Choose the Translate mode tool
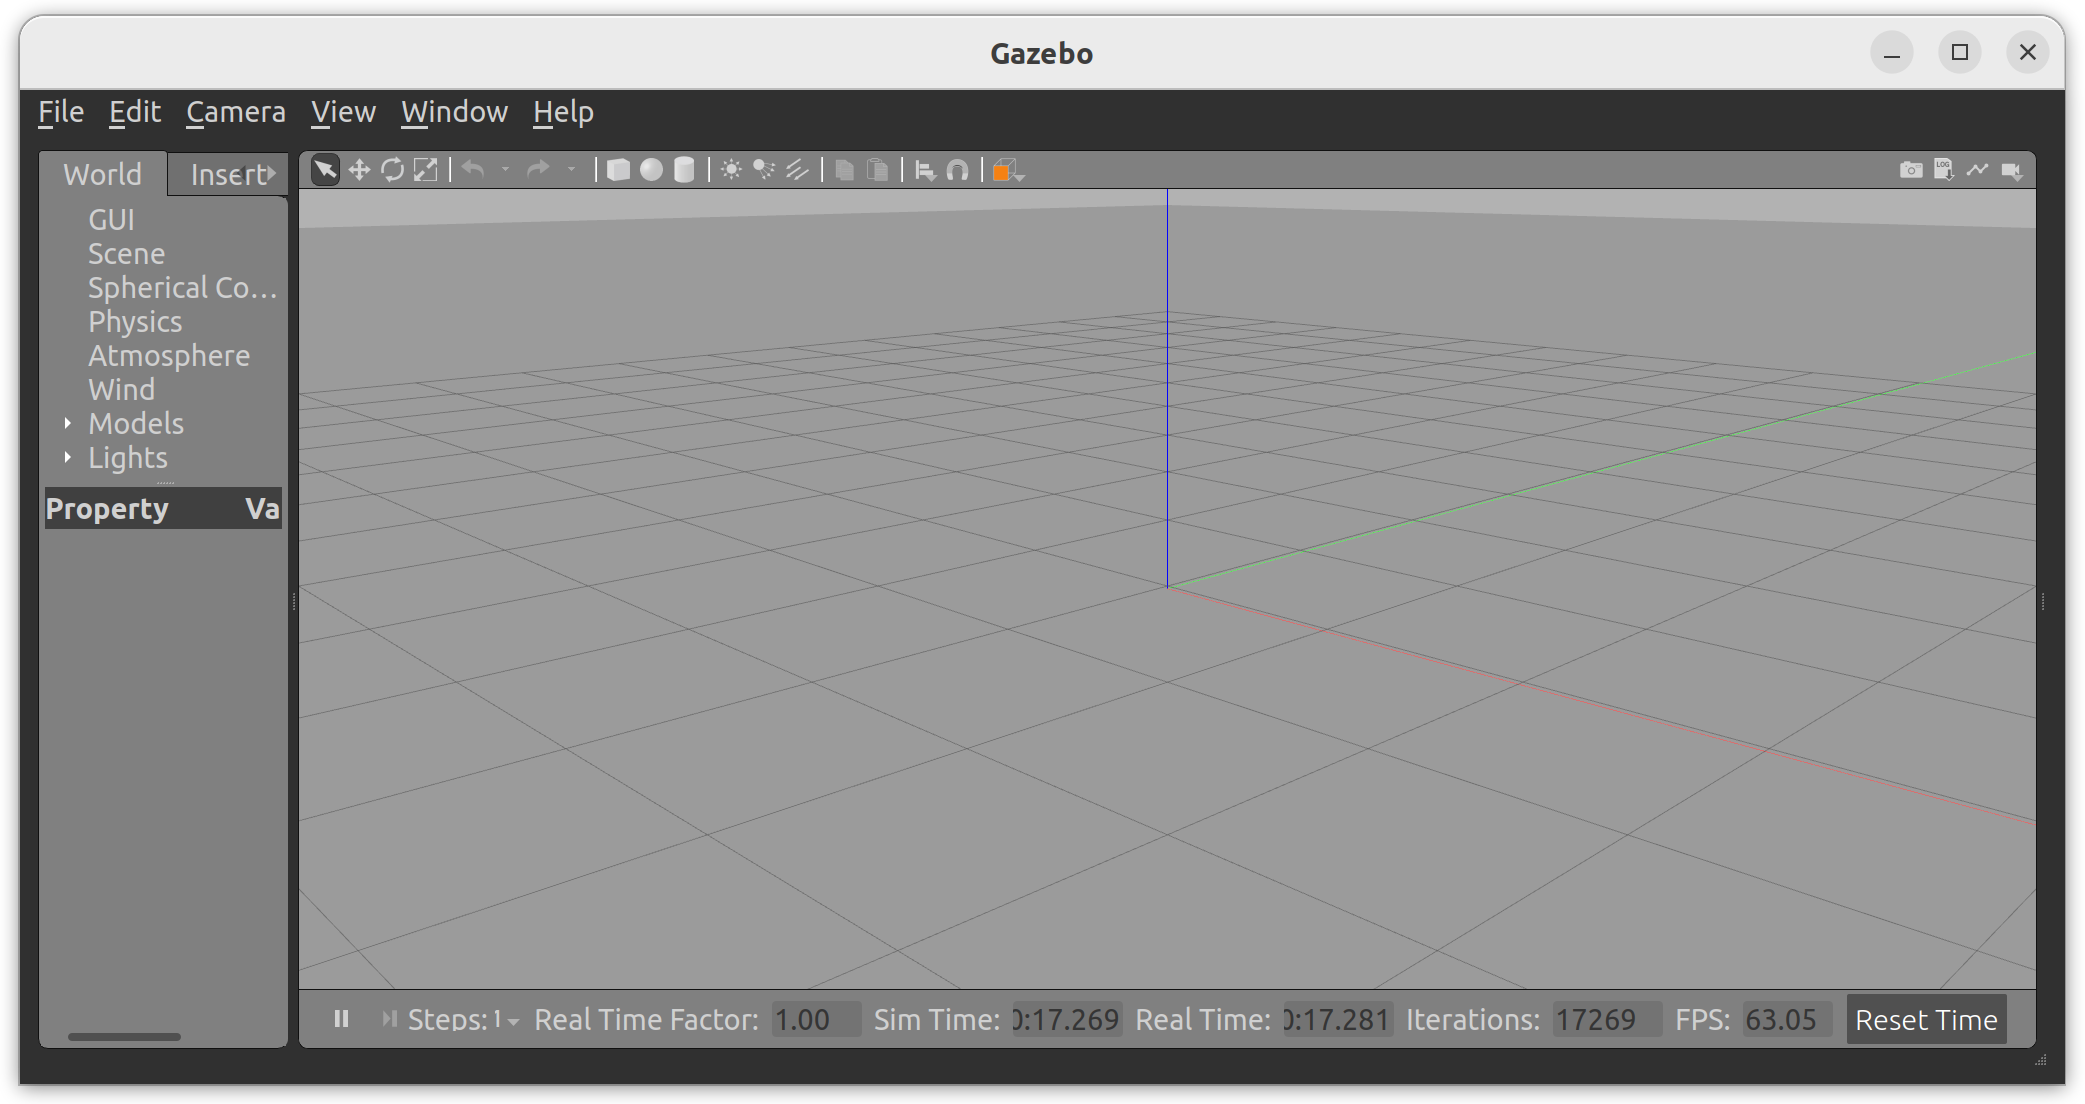The image size is (2085, 1104). [359, 170]
